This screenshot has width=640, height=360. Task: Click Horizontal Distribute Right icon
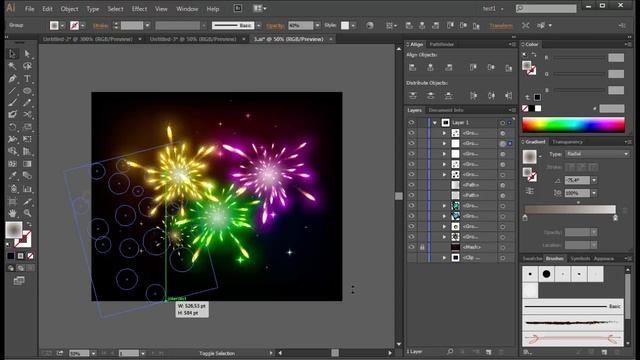[509, 96]
